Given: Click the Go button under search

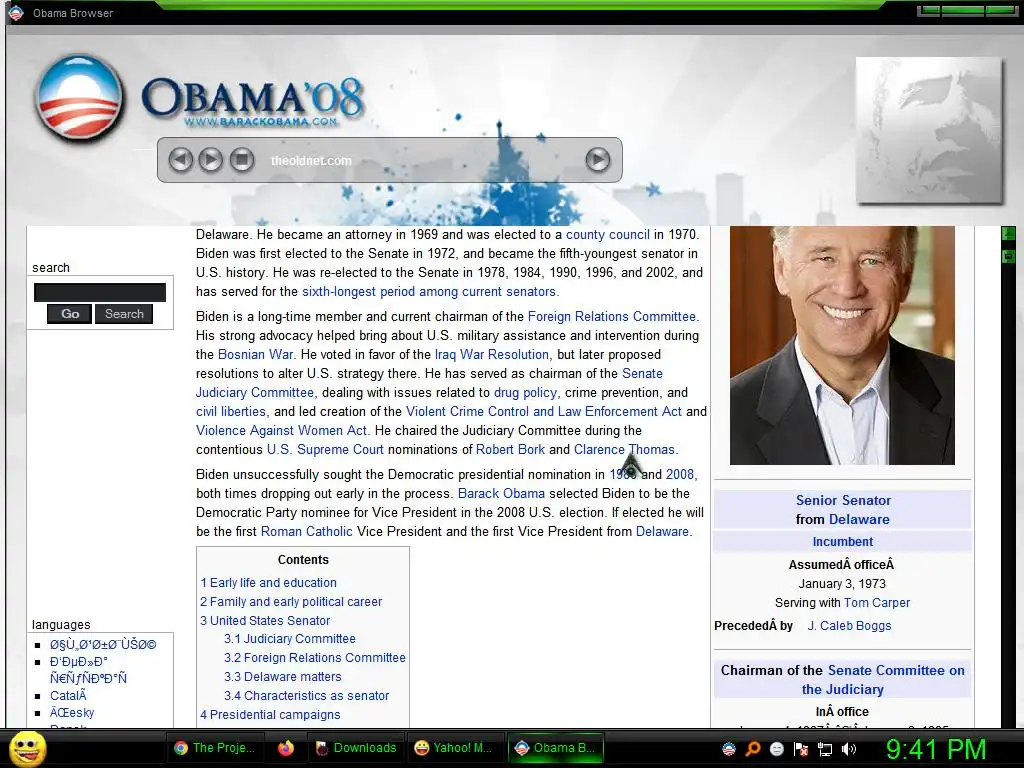Looking at the screenshot, I should (69, 314).
